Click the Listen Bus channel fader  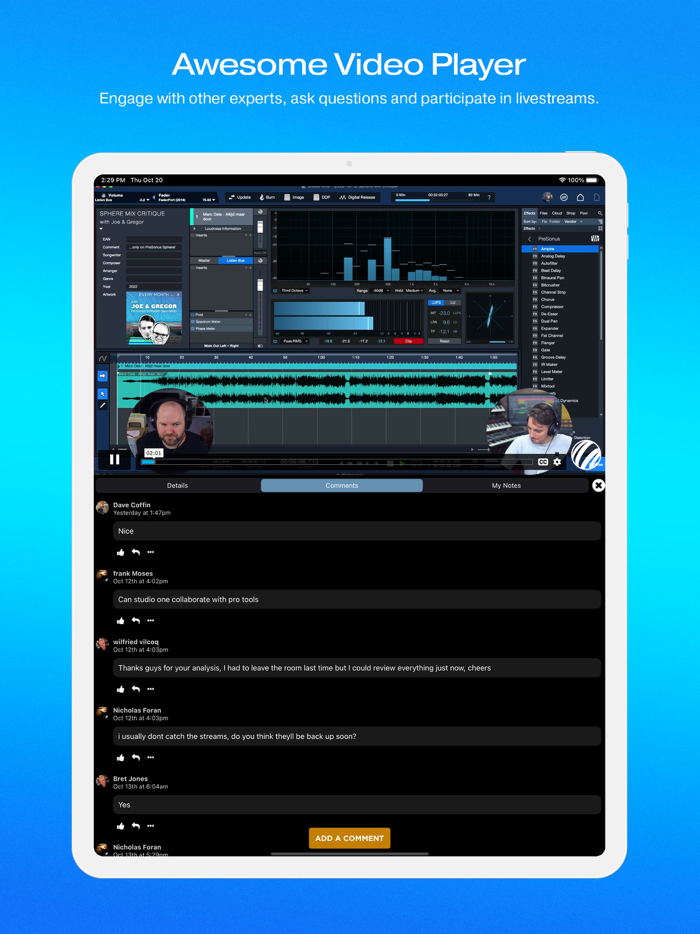260,285
